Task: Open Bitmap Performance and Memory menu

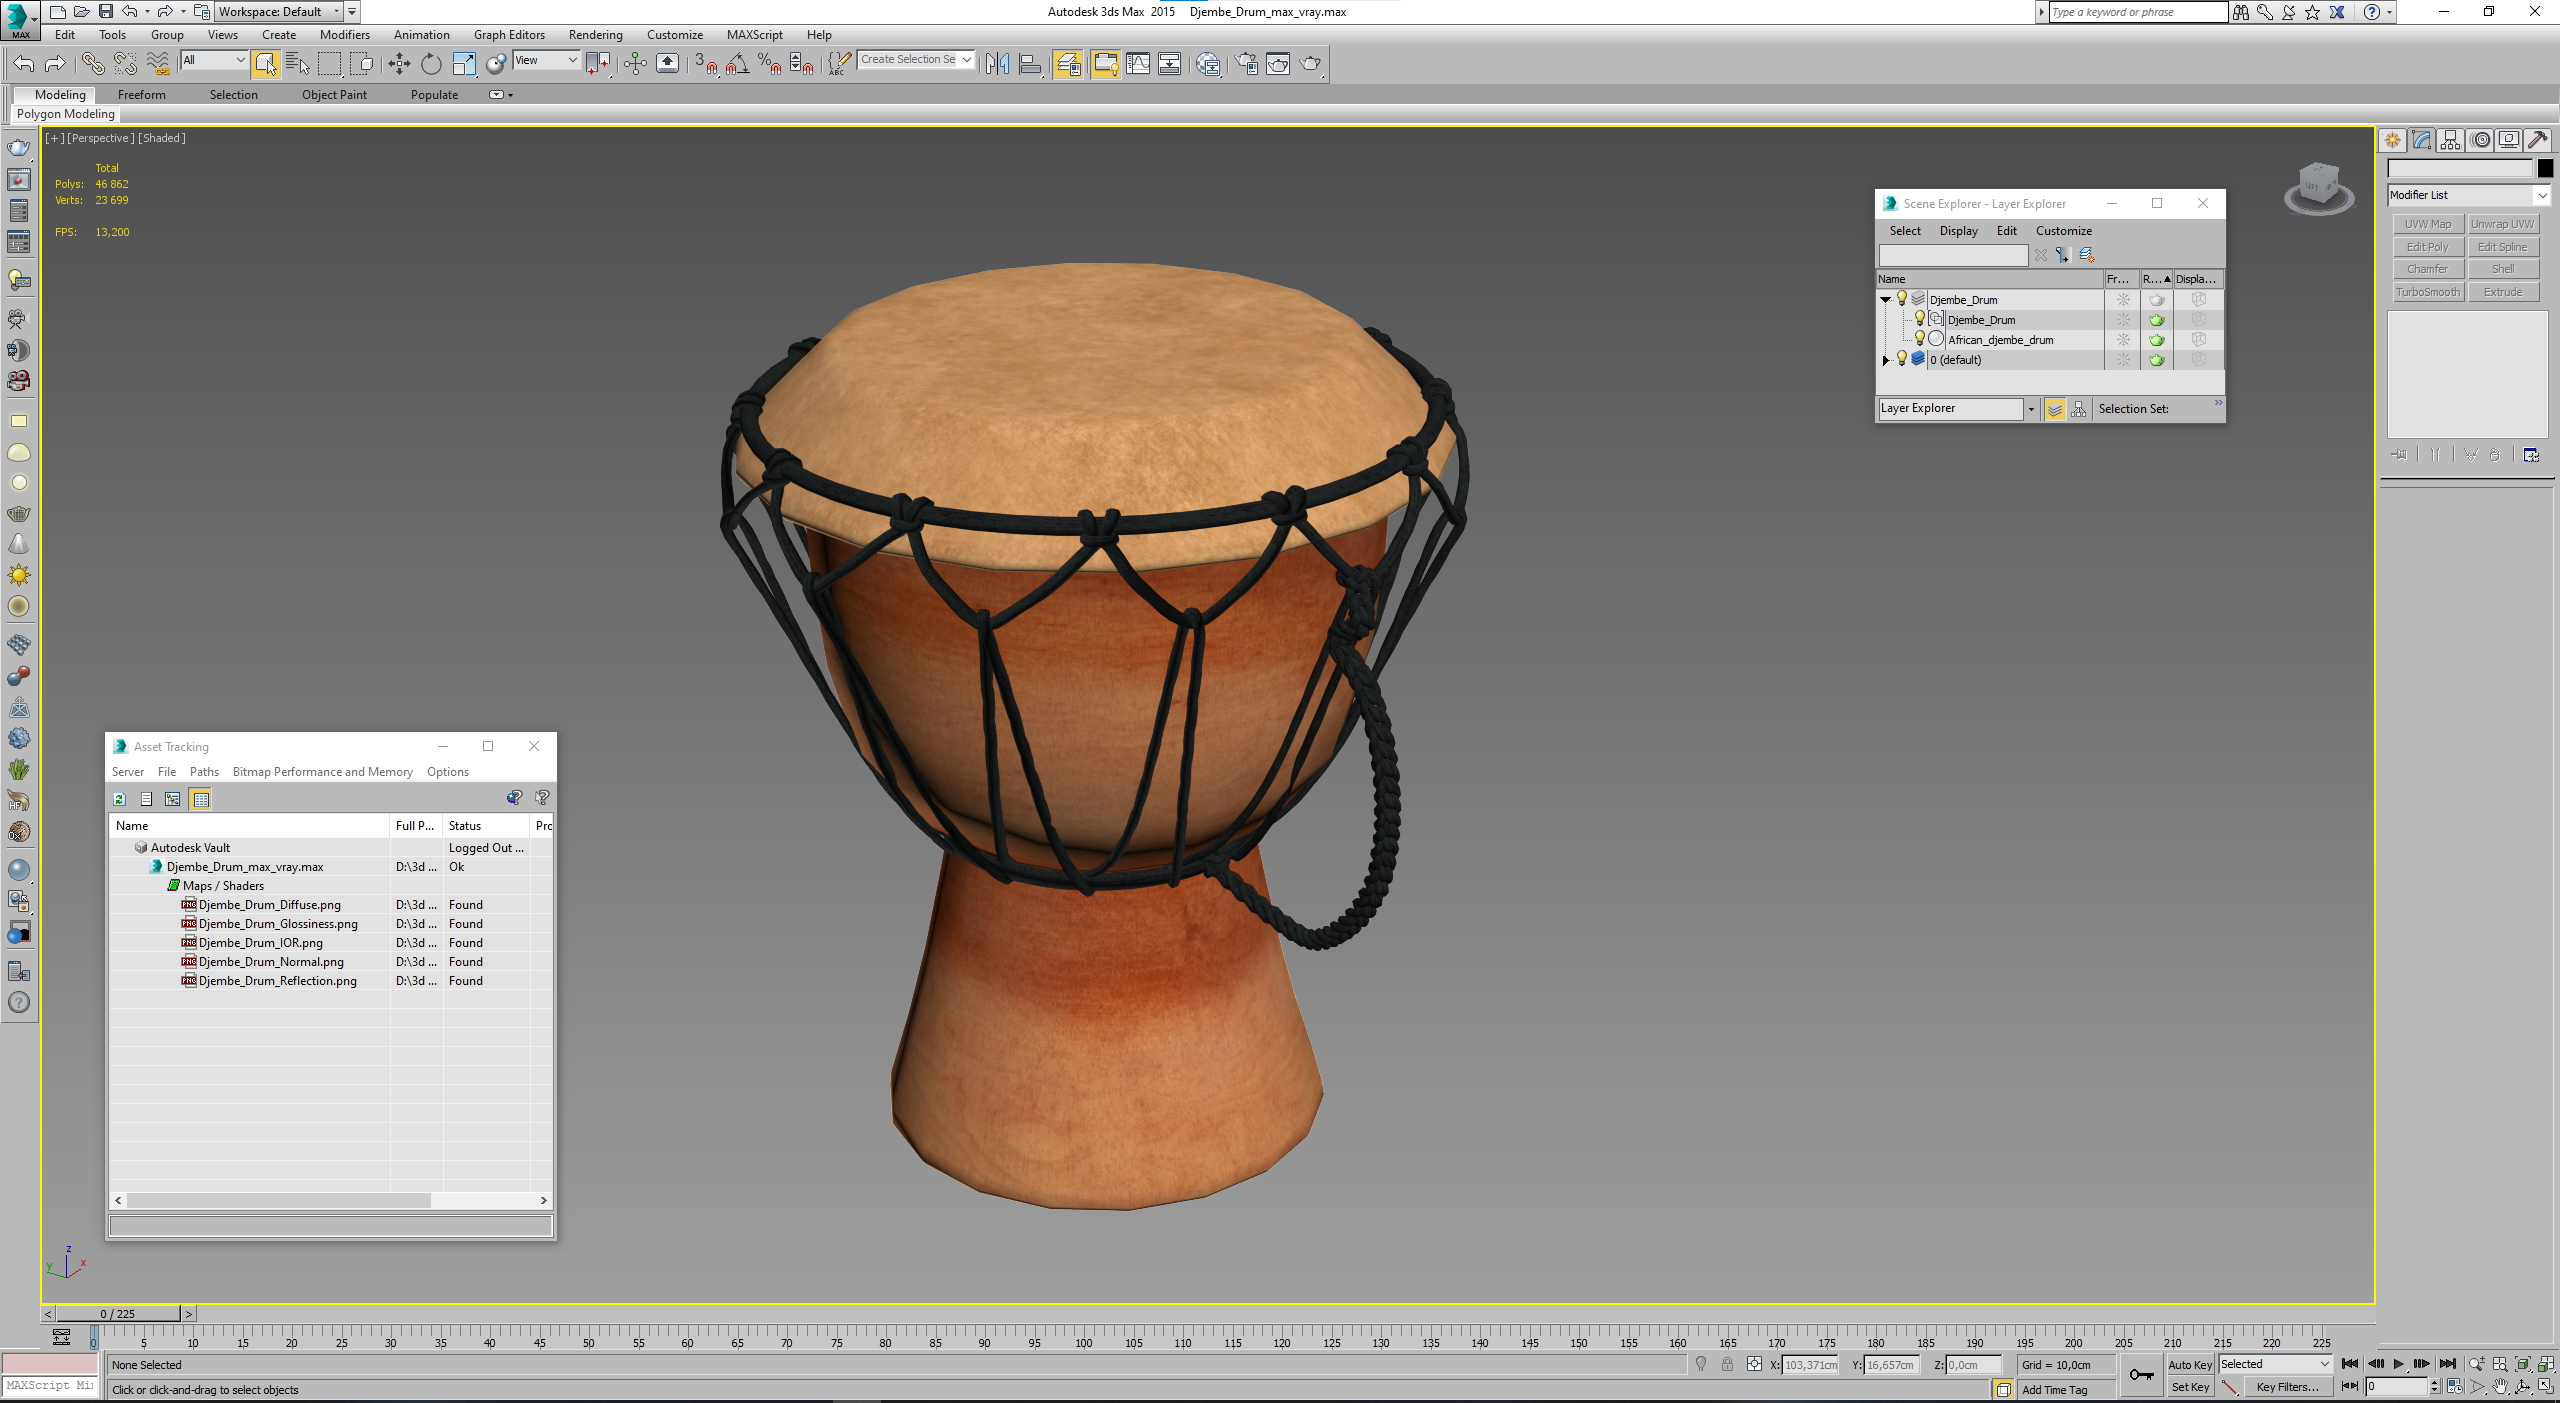Action: click(322, 772)
